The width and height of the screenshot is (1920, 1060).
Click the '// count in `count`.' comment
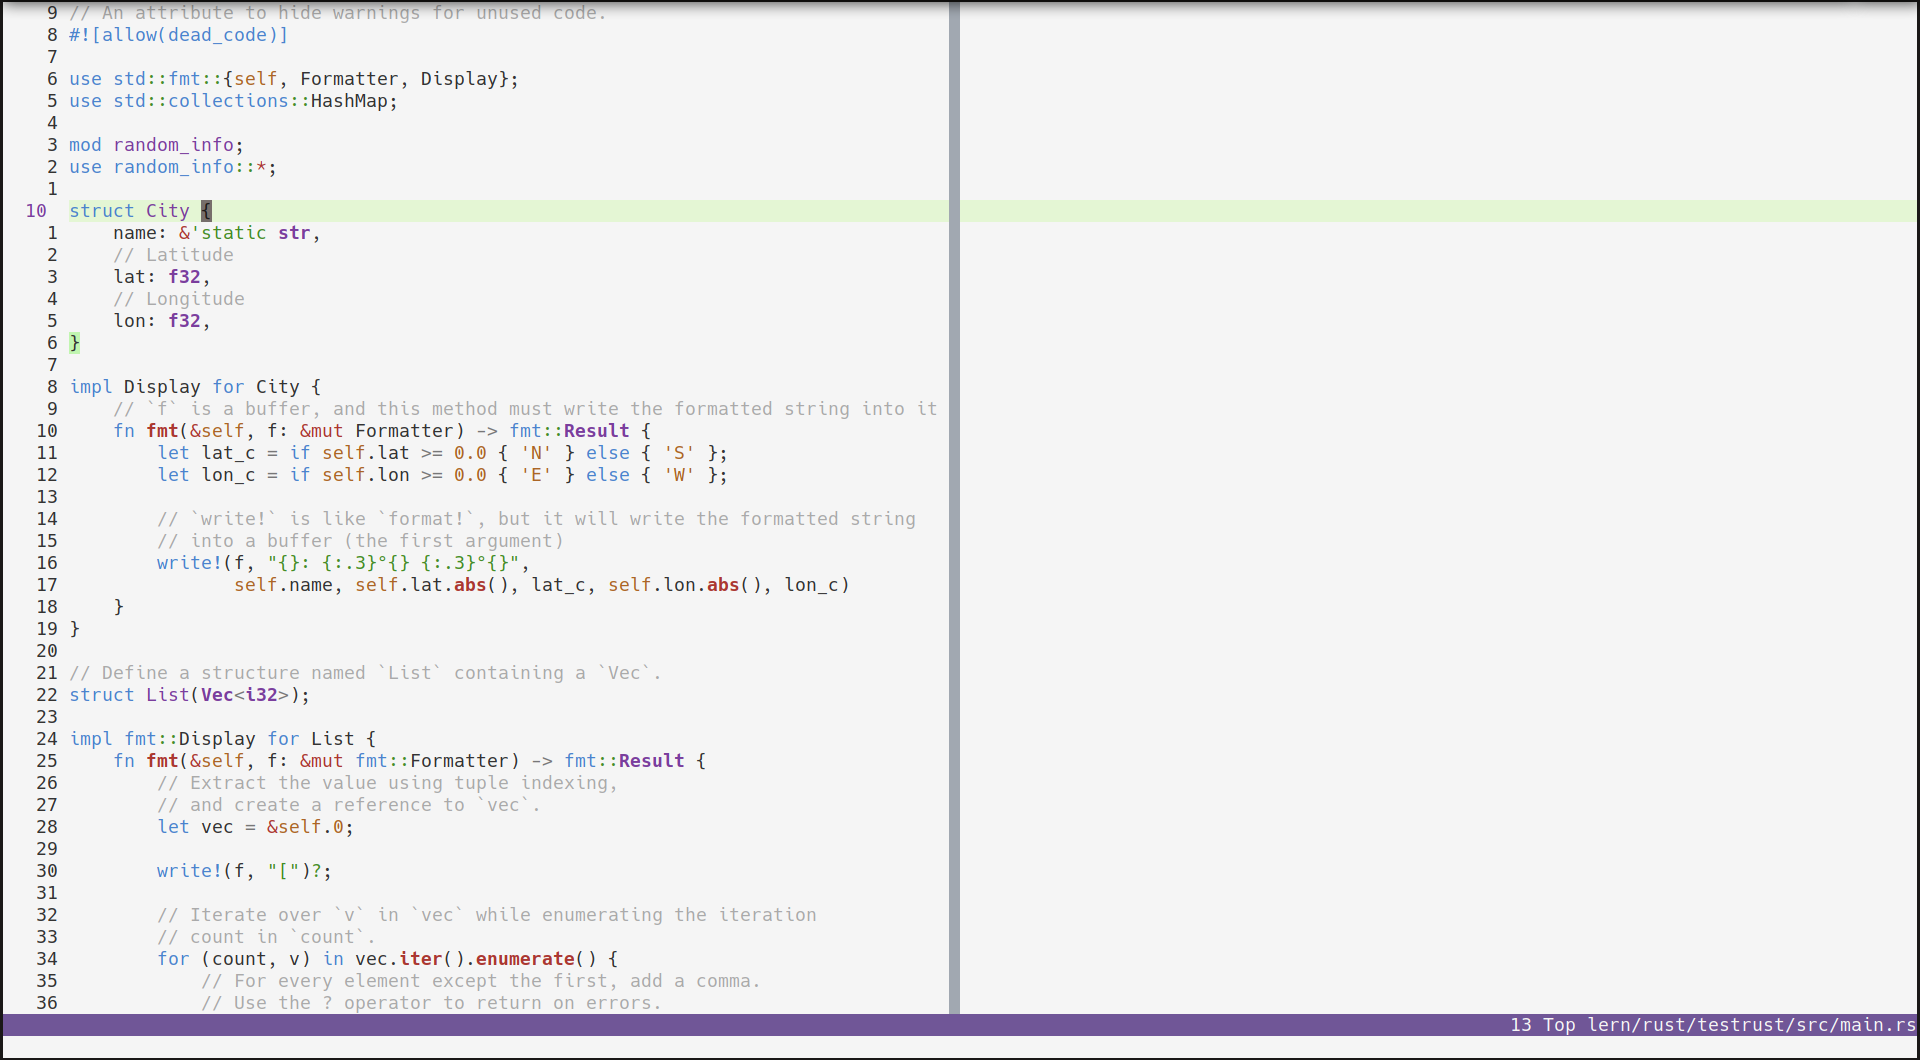[x=266, y=937]
